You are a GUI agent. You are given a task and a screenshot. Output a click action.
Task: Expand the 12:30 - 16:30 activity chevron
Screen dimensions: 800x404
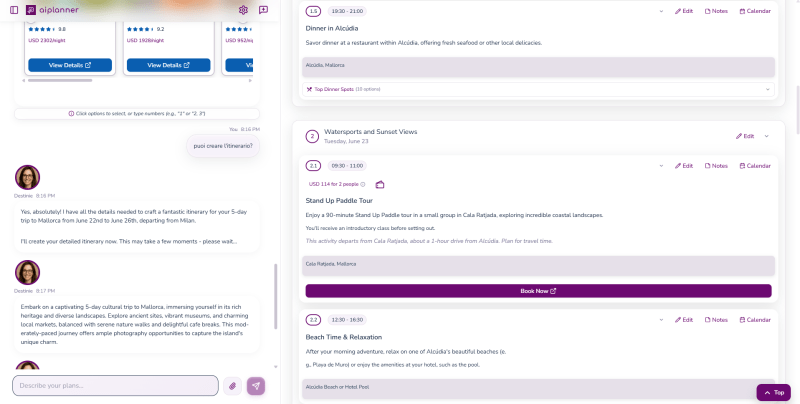pos(661,319)
